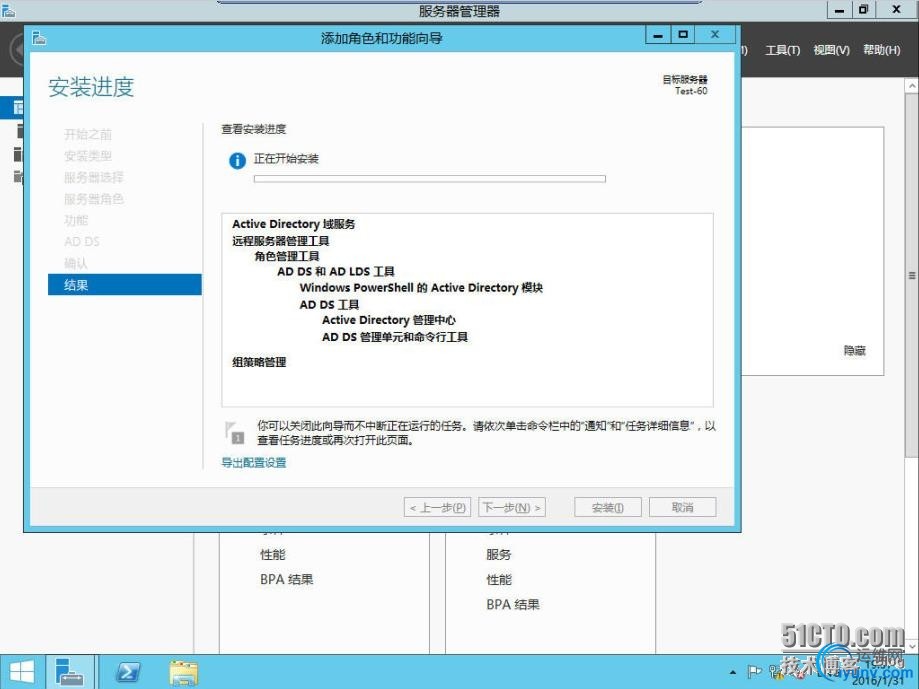
Task: Open left tile's BPA 结果 in Server Manager
Action: click(287, 579)
